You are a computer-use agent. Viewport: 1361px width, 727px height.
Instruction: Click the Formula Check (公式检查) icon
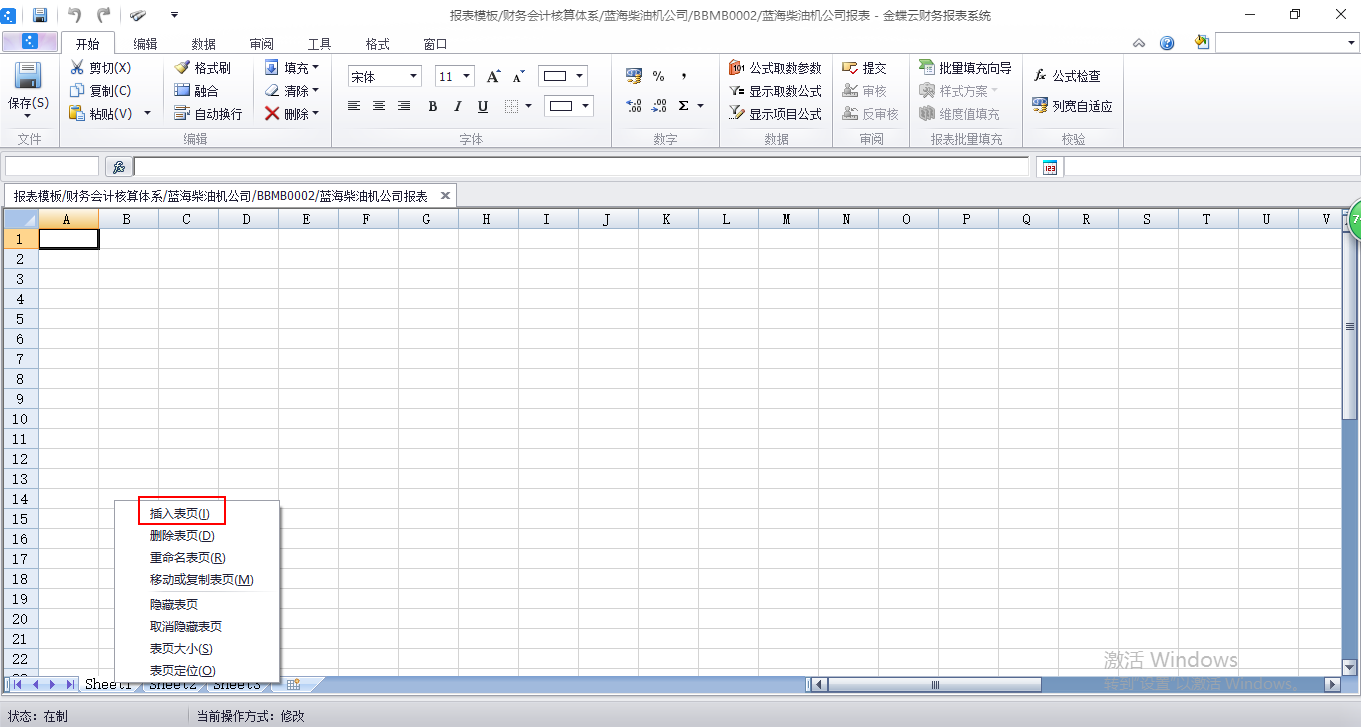[1040, 76]
